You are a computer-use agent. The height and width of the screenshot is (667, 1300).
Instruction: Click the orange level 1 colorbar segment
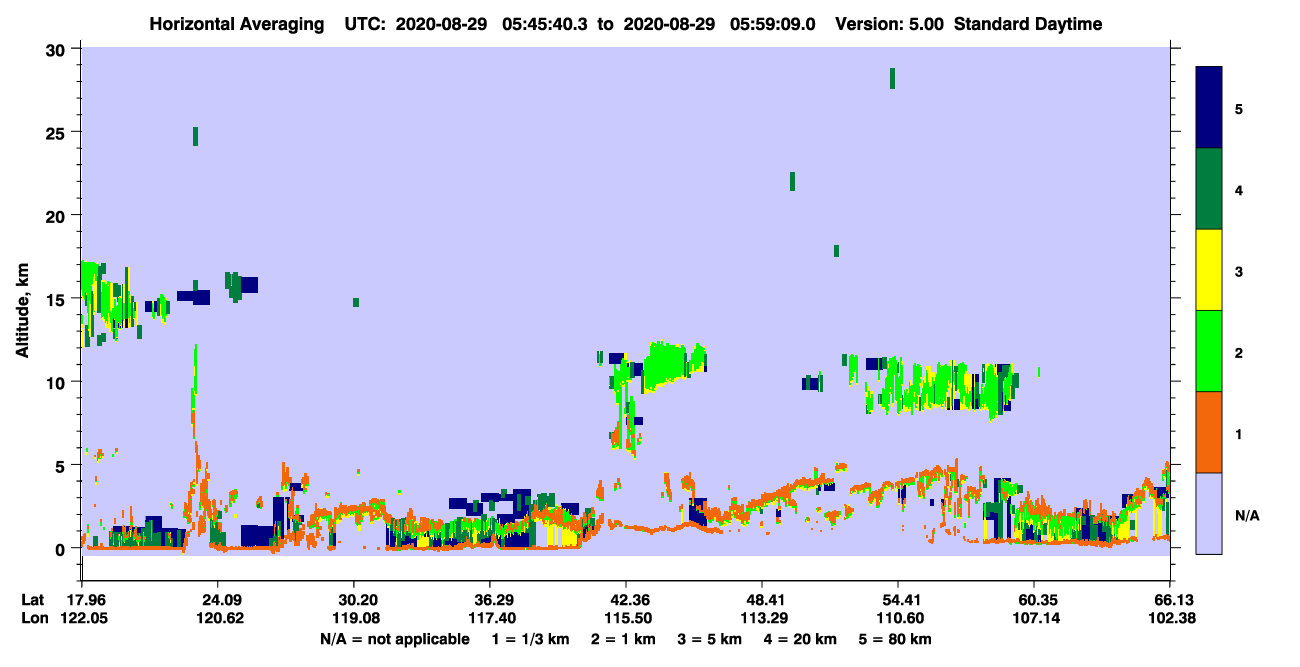[x=1209, y=431]
